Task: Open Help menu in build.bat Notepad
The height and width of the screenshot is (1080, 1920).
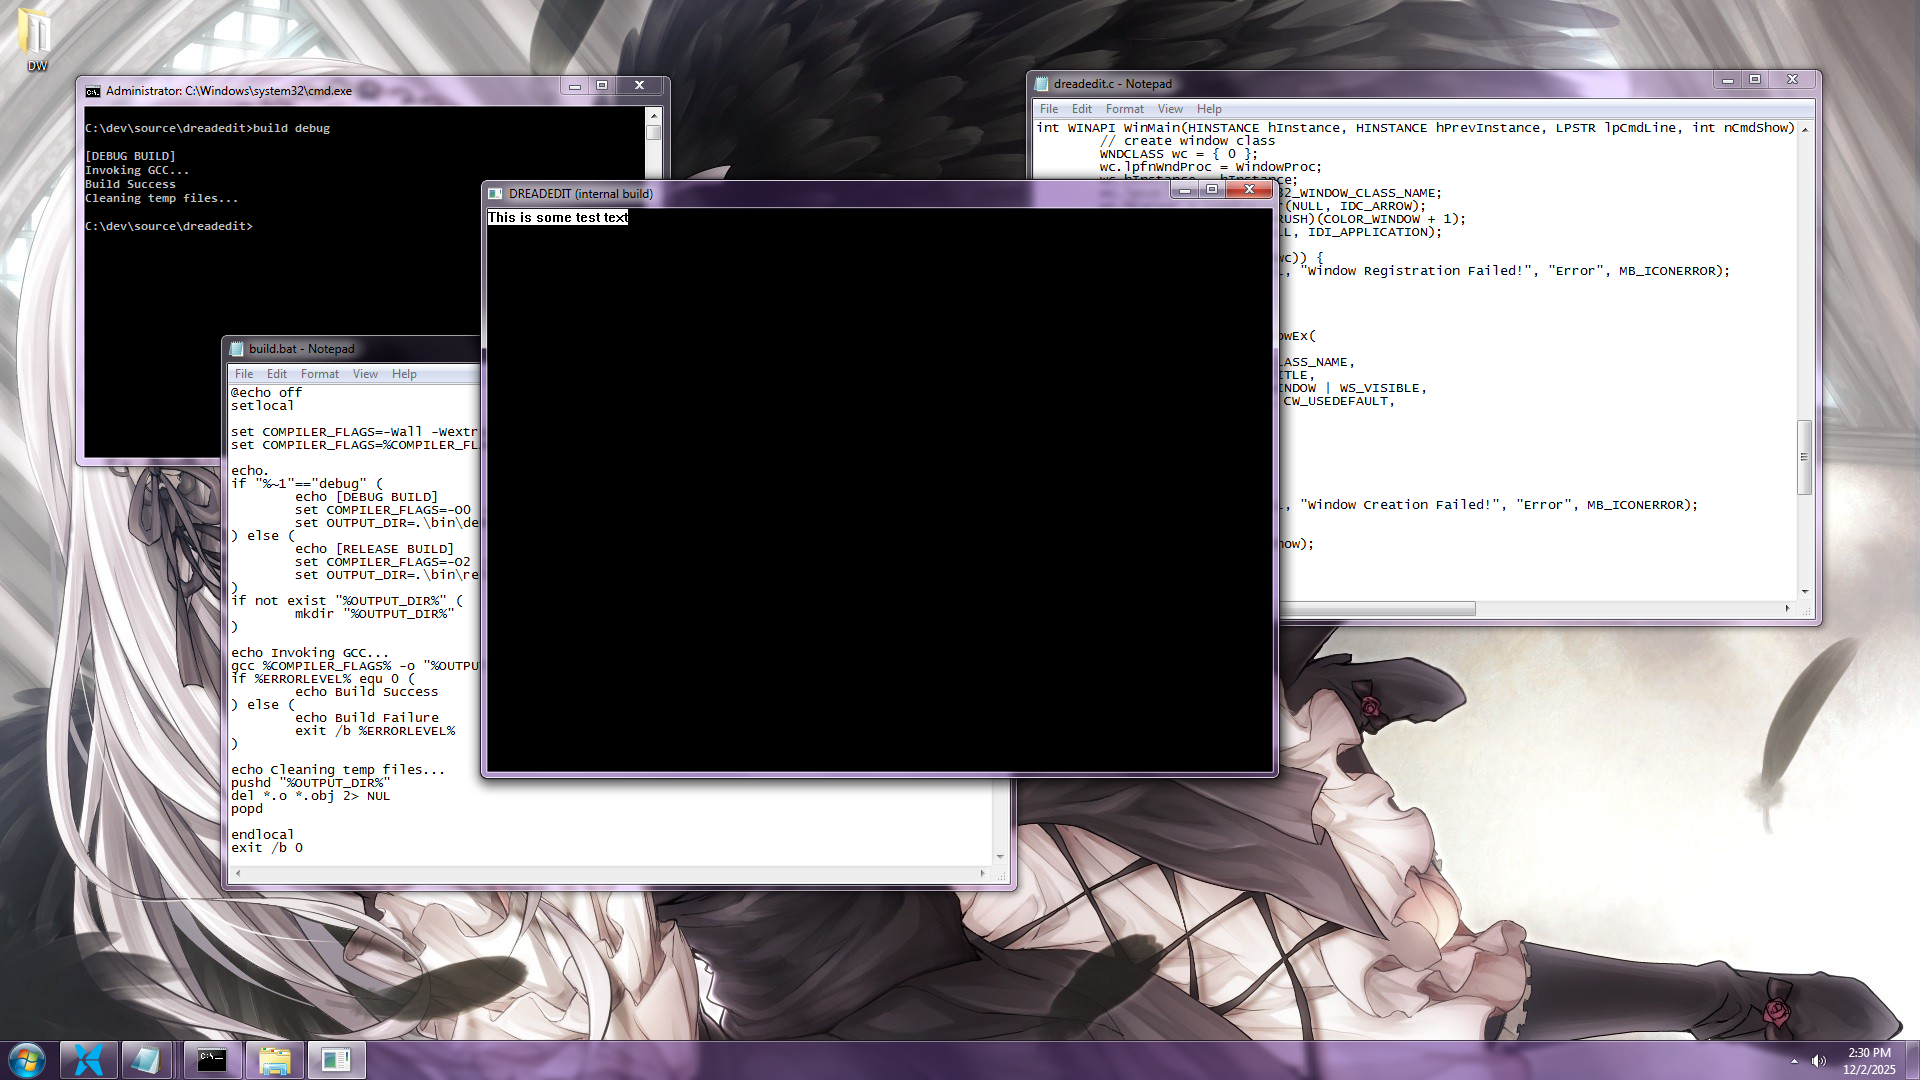Action: pos(404,374)
